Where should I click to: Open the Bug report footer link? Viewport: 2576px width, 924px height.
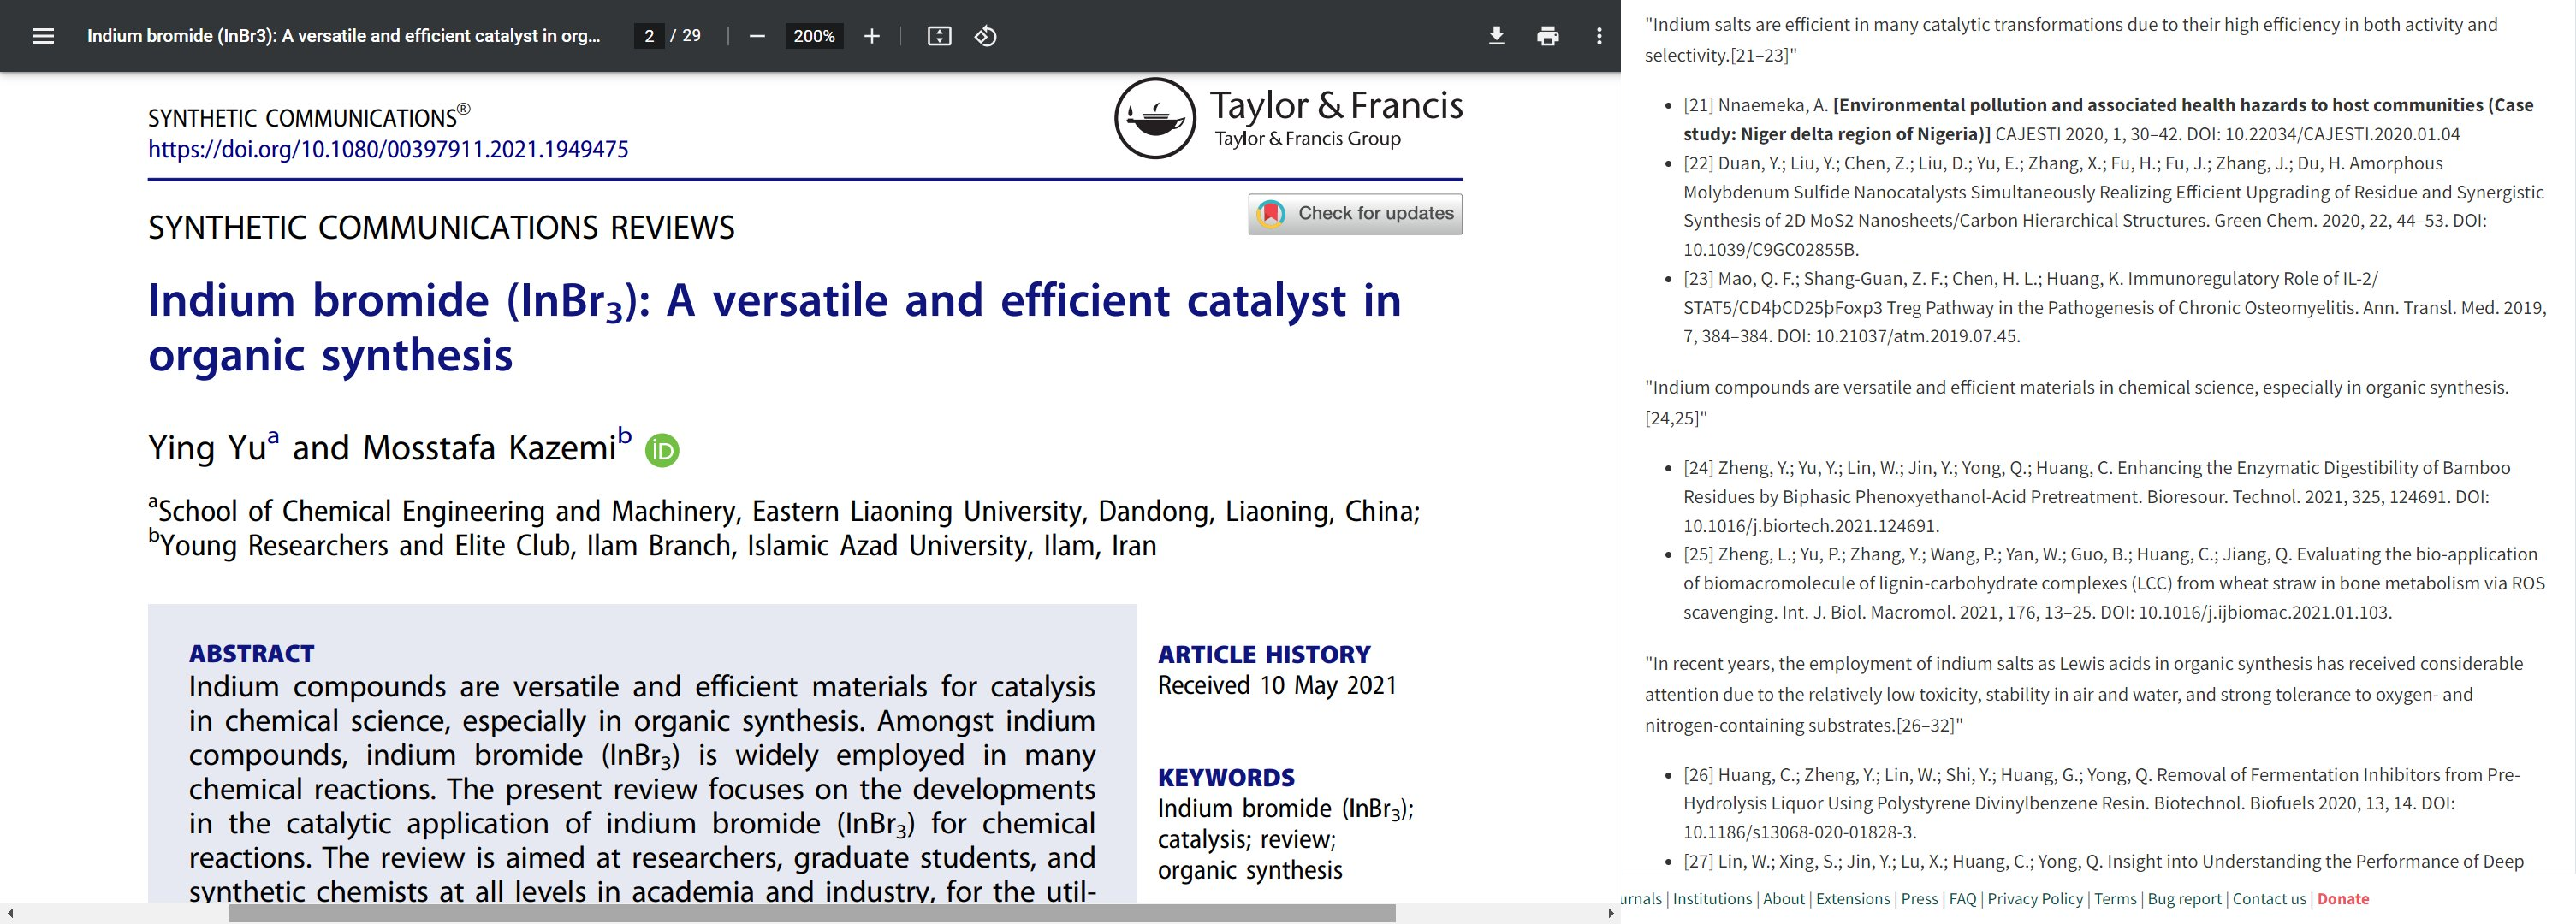[2184, 899]
